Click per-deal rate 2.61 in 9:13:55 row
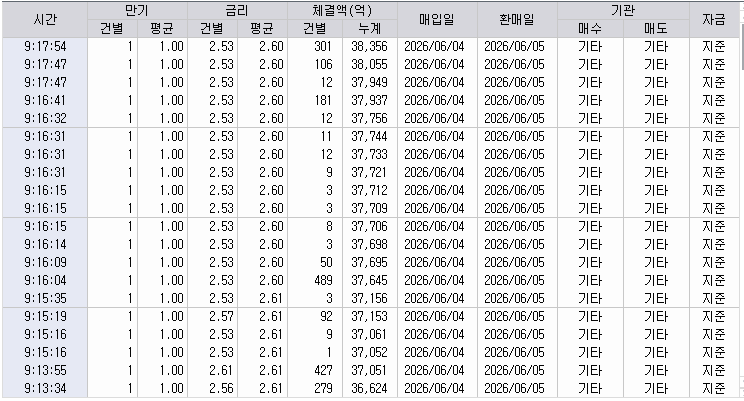This screenshot has width=744, height=401. [212, 370]
